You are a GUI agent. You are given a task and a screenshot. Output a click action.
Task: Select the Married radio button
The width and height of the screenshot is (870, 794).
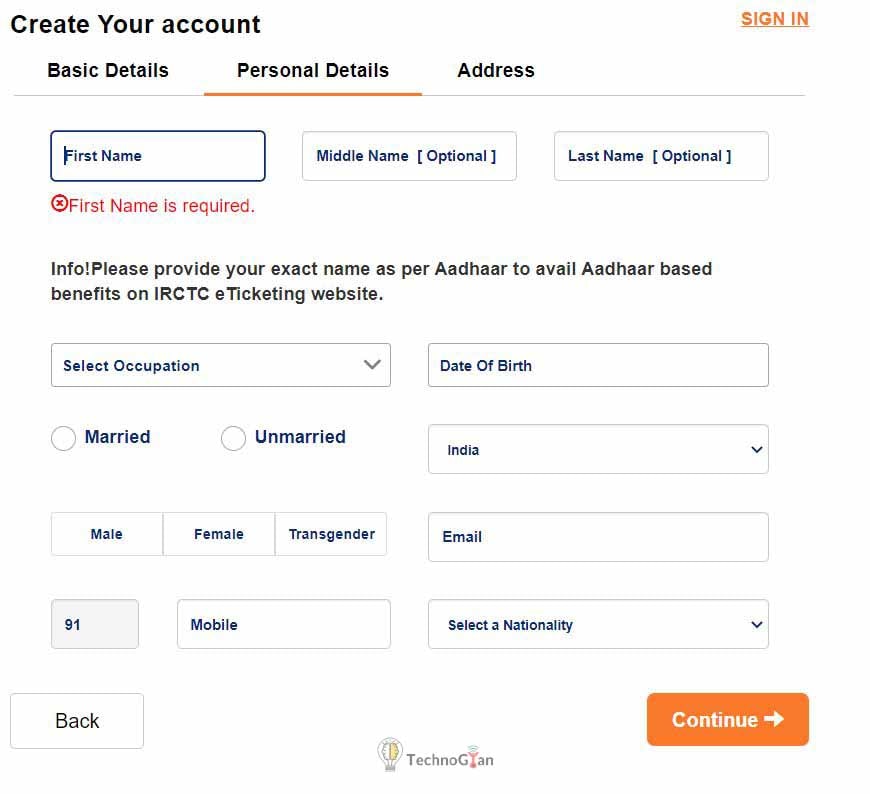click(x=63, y=438)
